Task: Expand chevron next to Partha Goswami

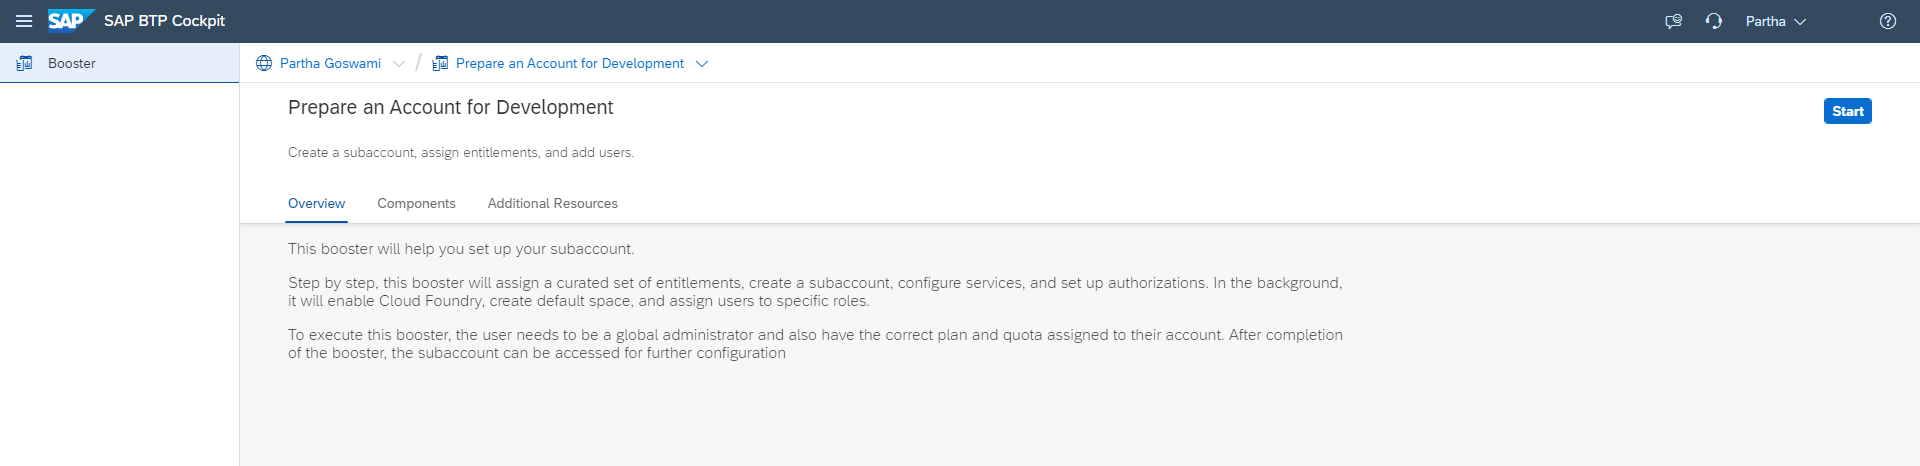Action: click(399, 63)
